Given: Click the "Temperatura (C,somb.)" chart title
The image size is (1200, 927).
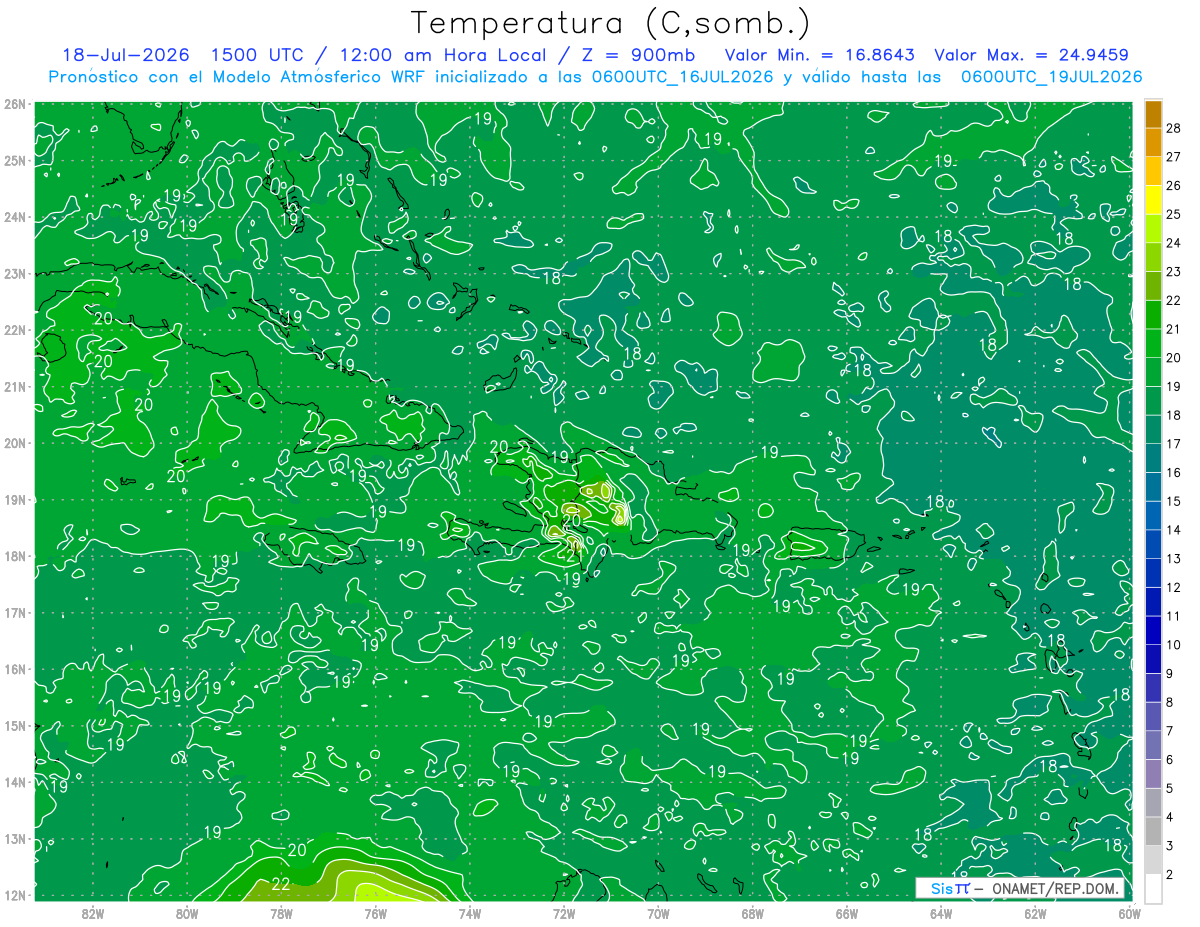Looking at the screenshot, I should [611, 24].
